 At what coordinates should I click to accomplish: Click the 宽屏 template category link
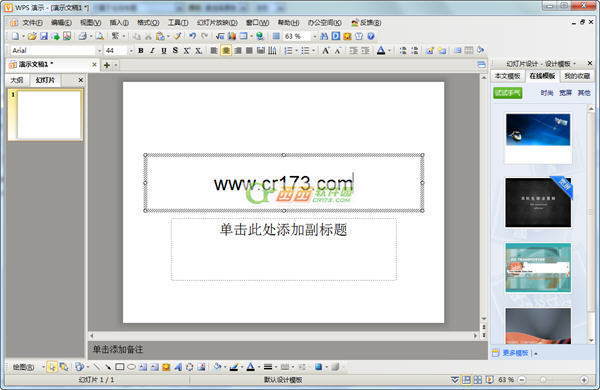coord(565,93)
